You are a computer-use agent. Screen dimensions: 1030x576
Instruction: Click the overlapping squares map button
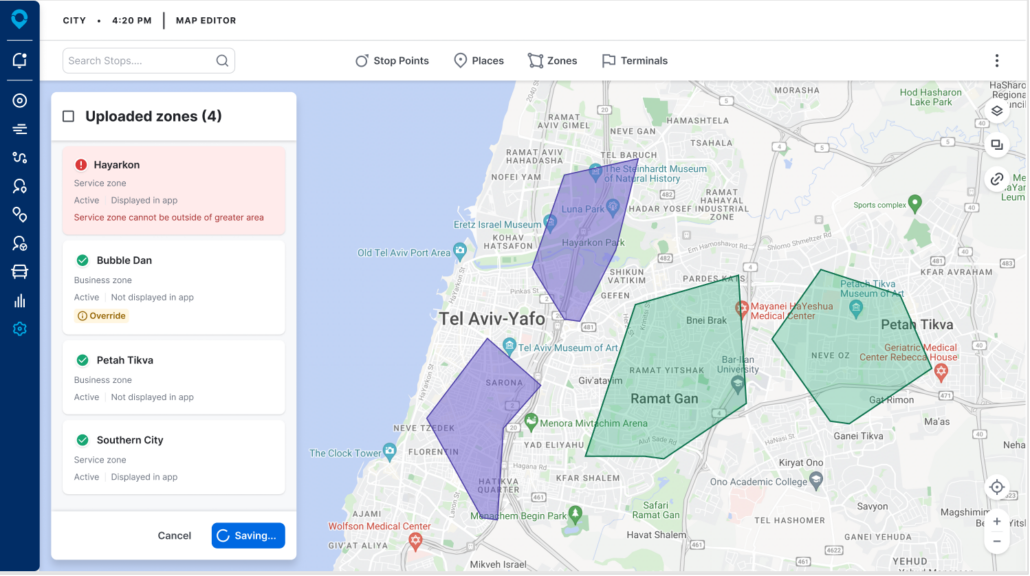pos(996,144)
